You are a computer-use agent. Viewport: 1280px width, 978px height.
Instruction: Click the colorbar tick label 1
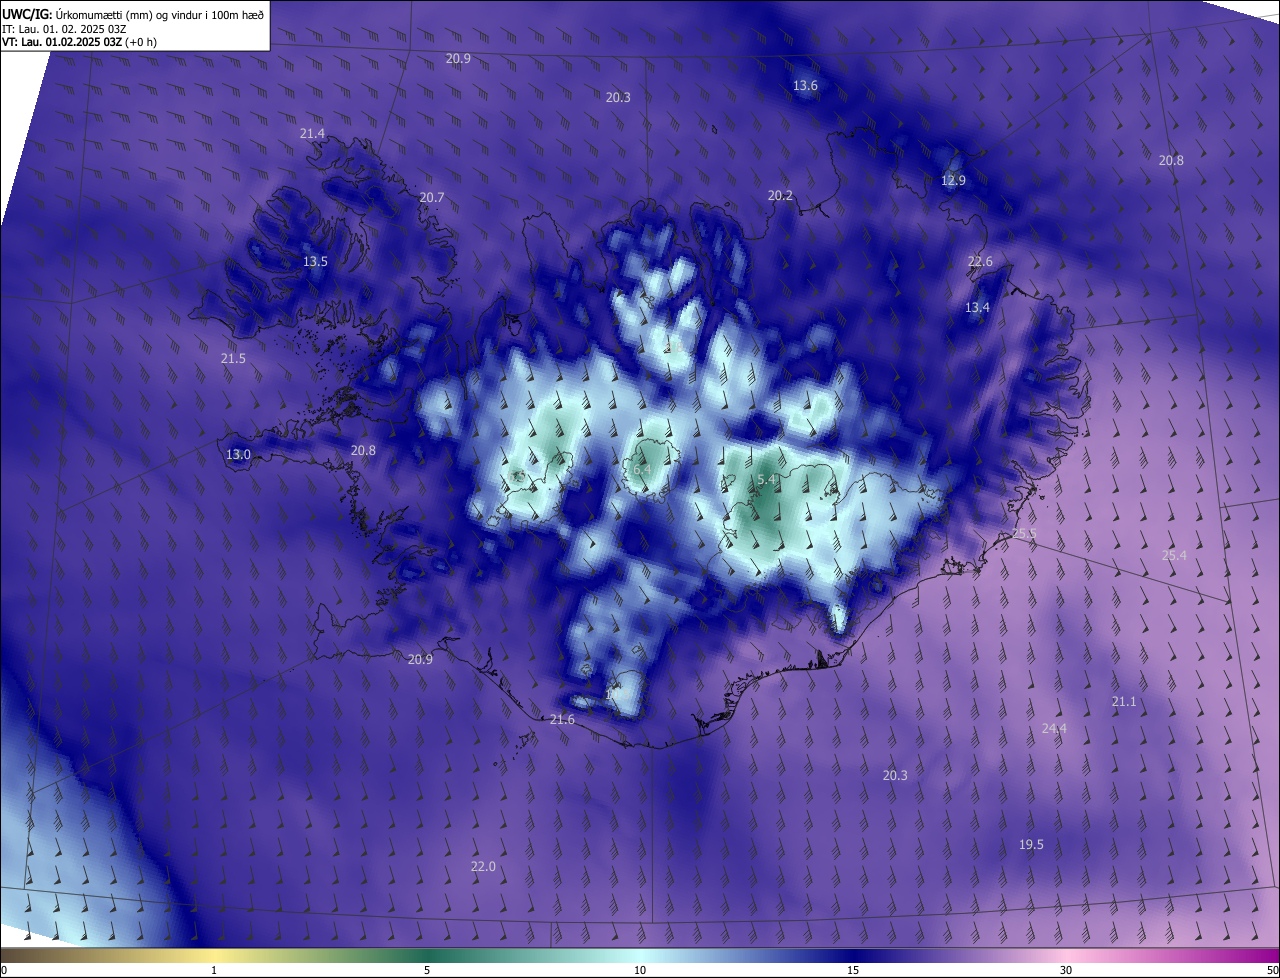[x=214, y=970]
